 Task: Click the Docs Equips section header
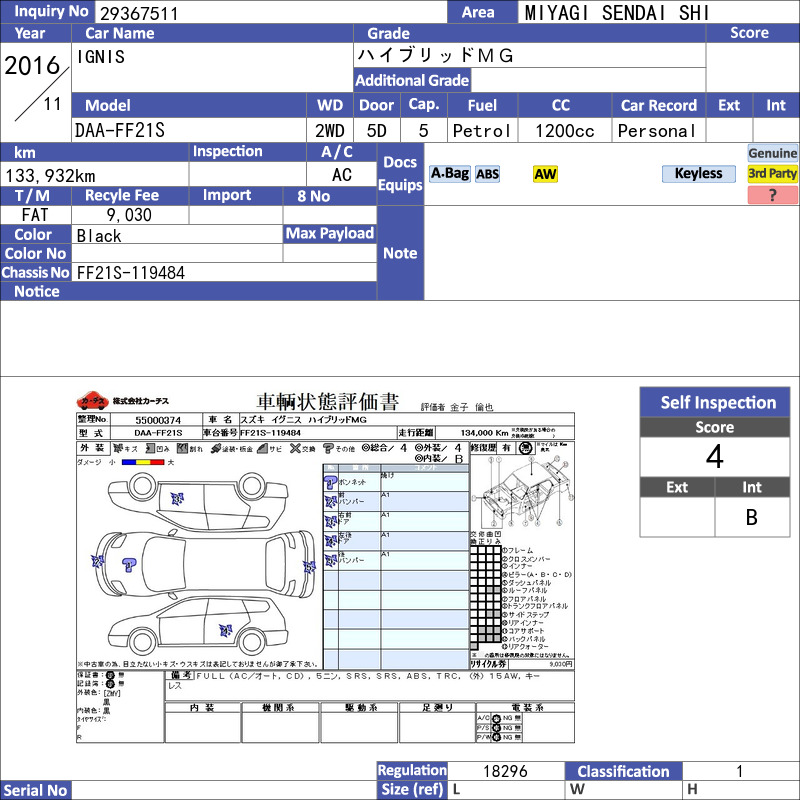[400, 174]
